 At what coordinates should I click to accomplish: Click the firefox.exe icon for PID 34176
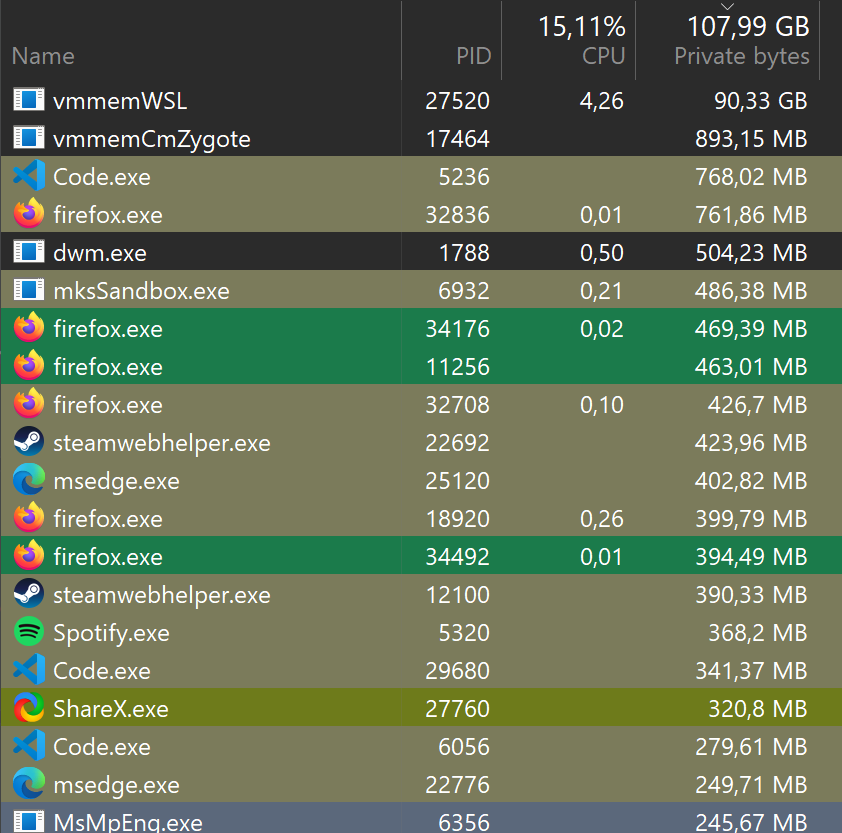pyautogui.click(x=28, y=327)
